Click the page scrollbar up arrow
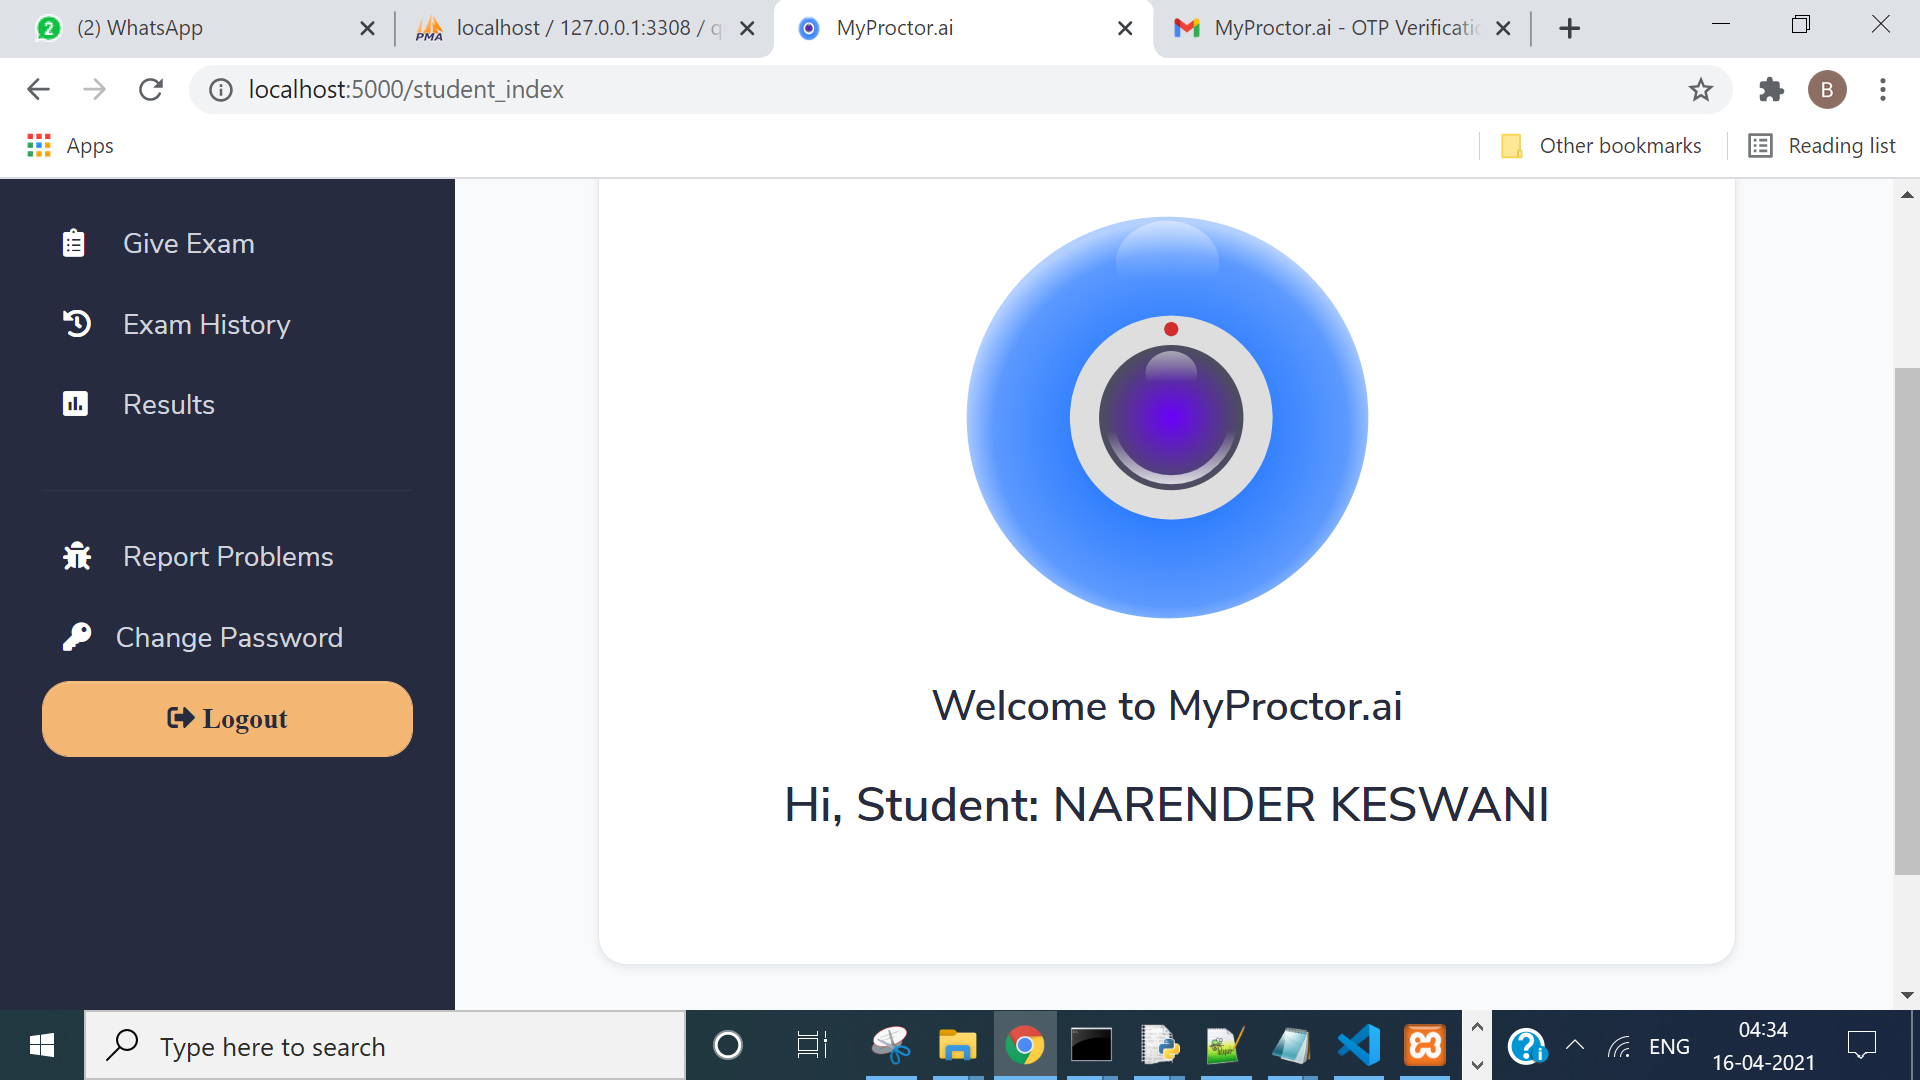The width and height of the screenshot is (1920, 1080). click(1907, 195)
